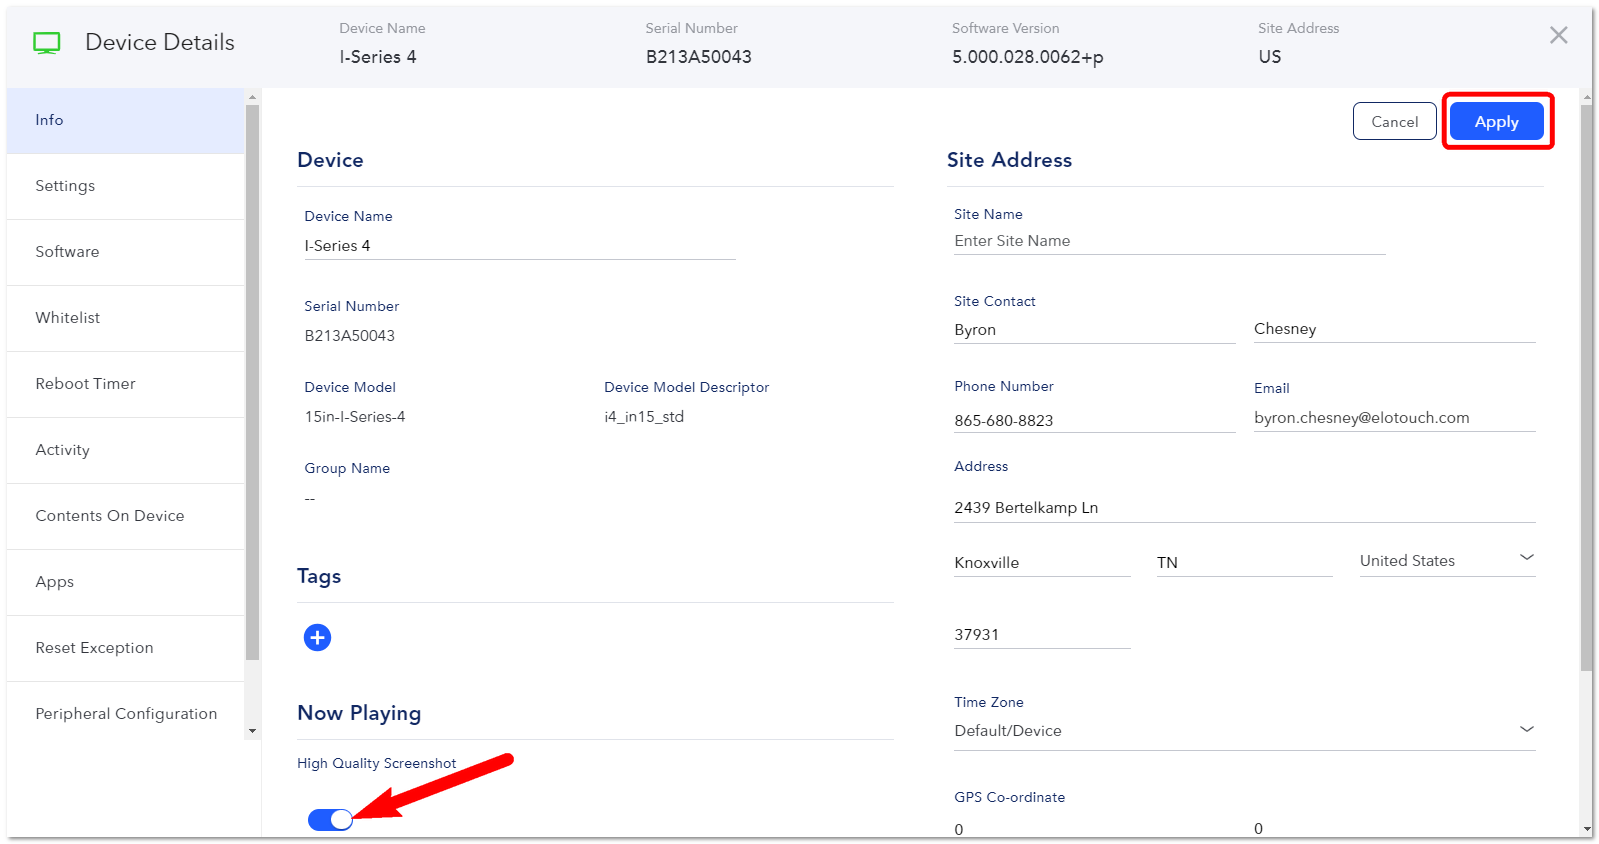Close the Device Details panel with X
This screenshot has width=1599, height=844.
[1558, 35]
